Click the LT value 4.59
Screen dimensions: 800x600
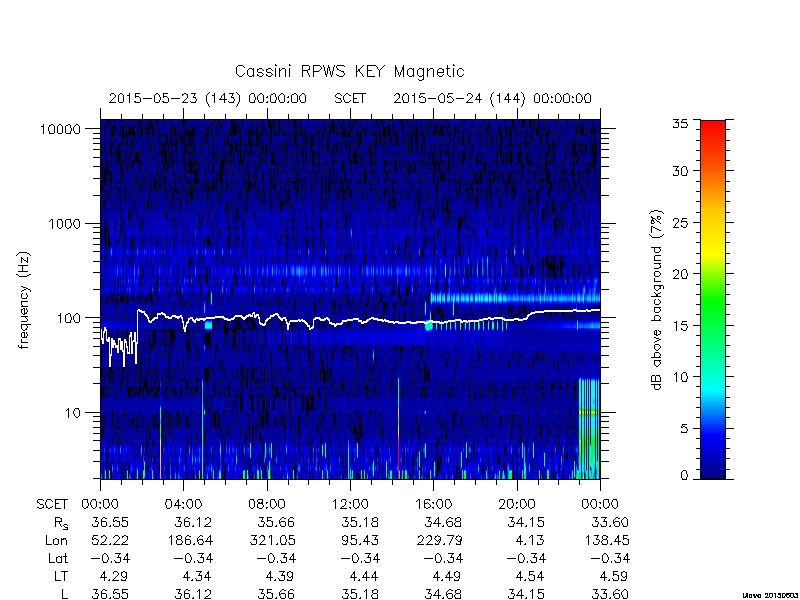click(x=612, y=576)
